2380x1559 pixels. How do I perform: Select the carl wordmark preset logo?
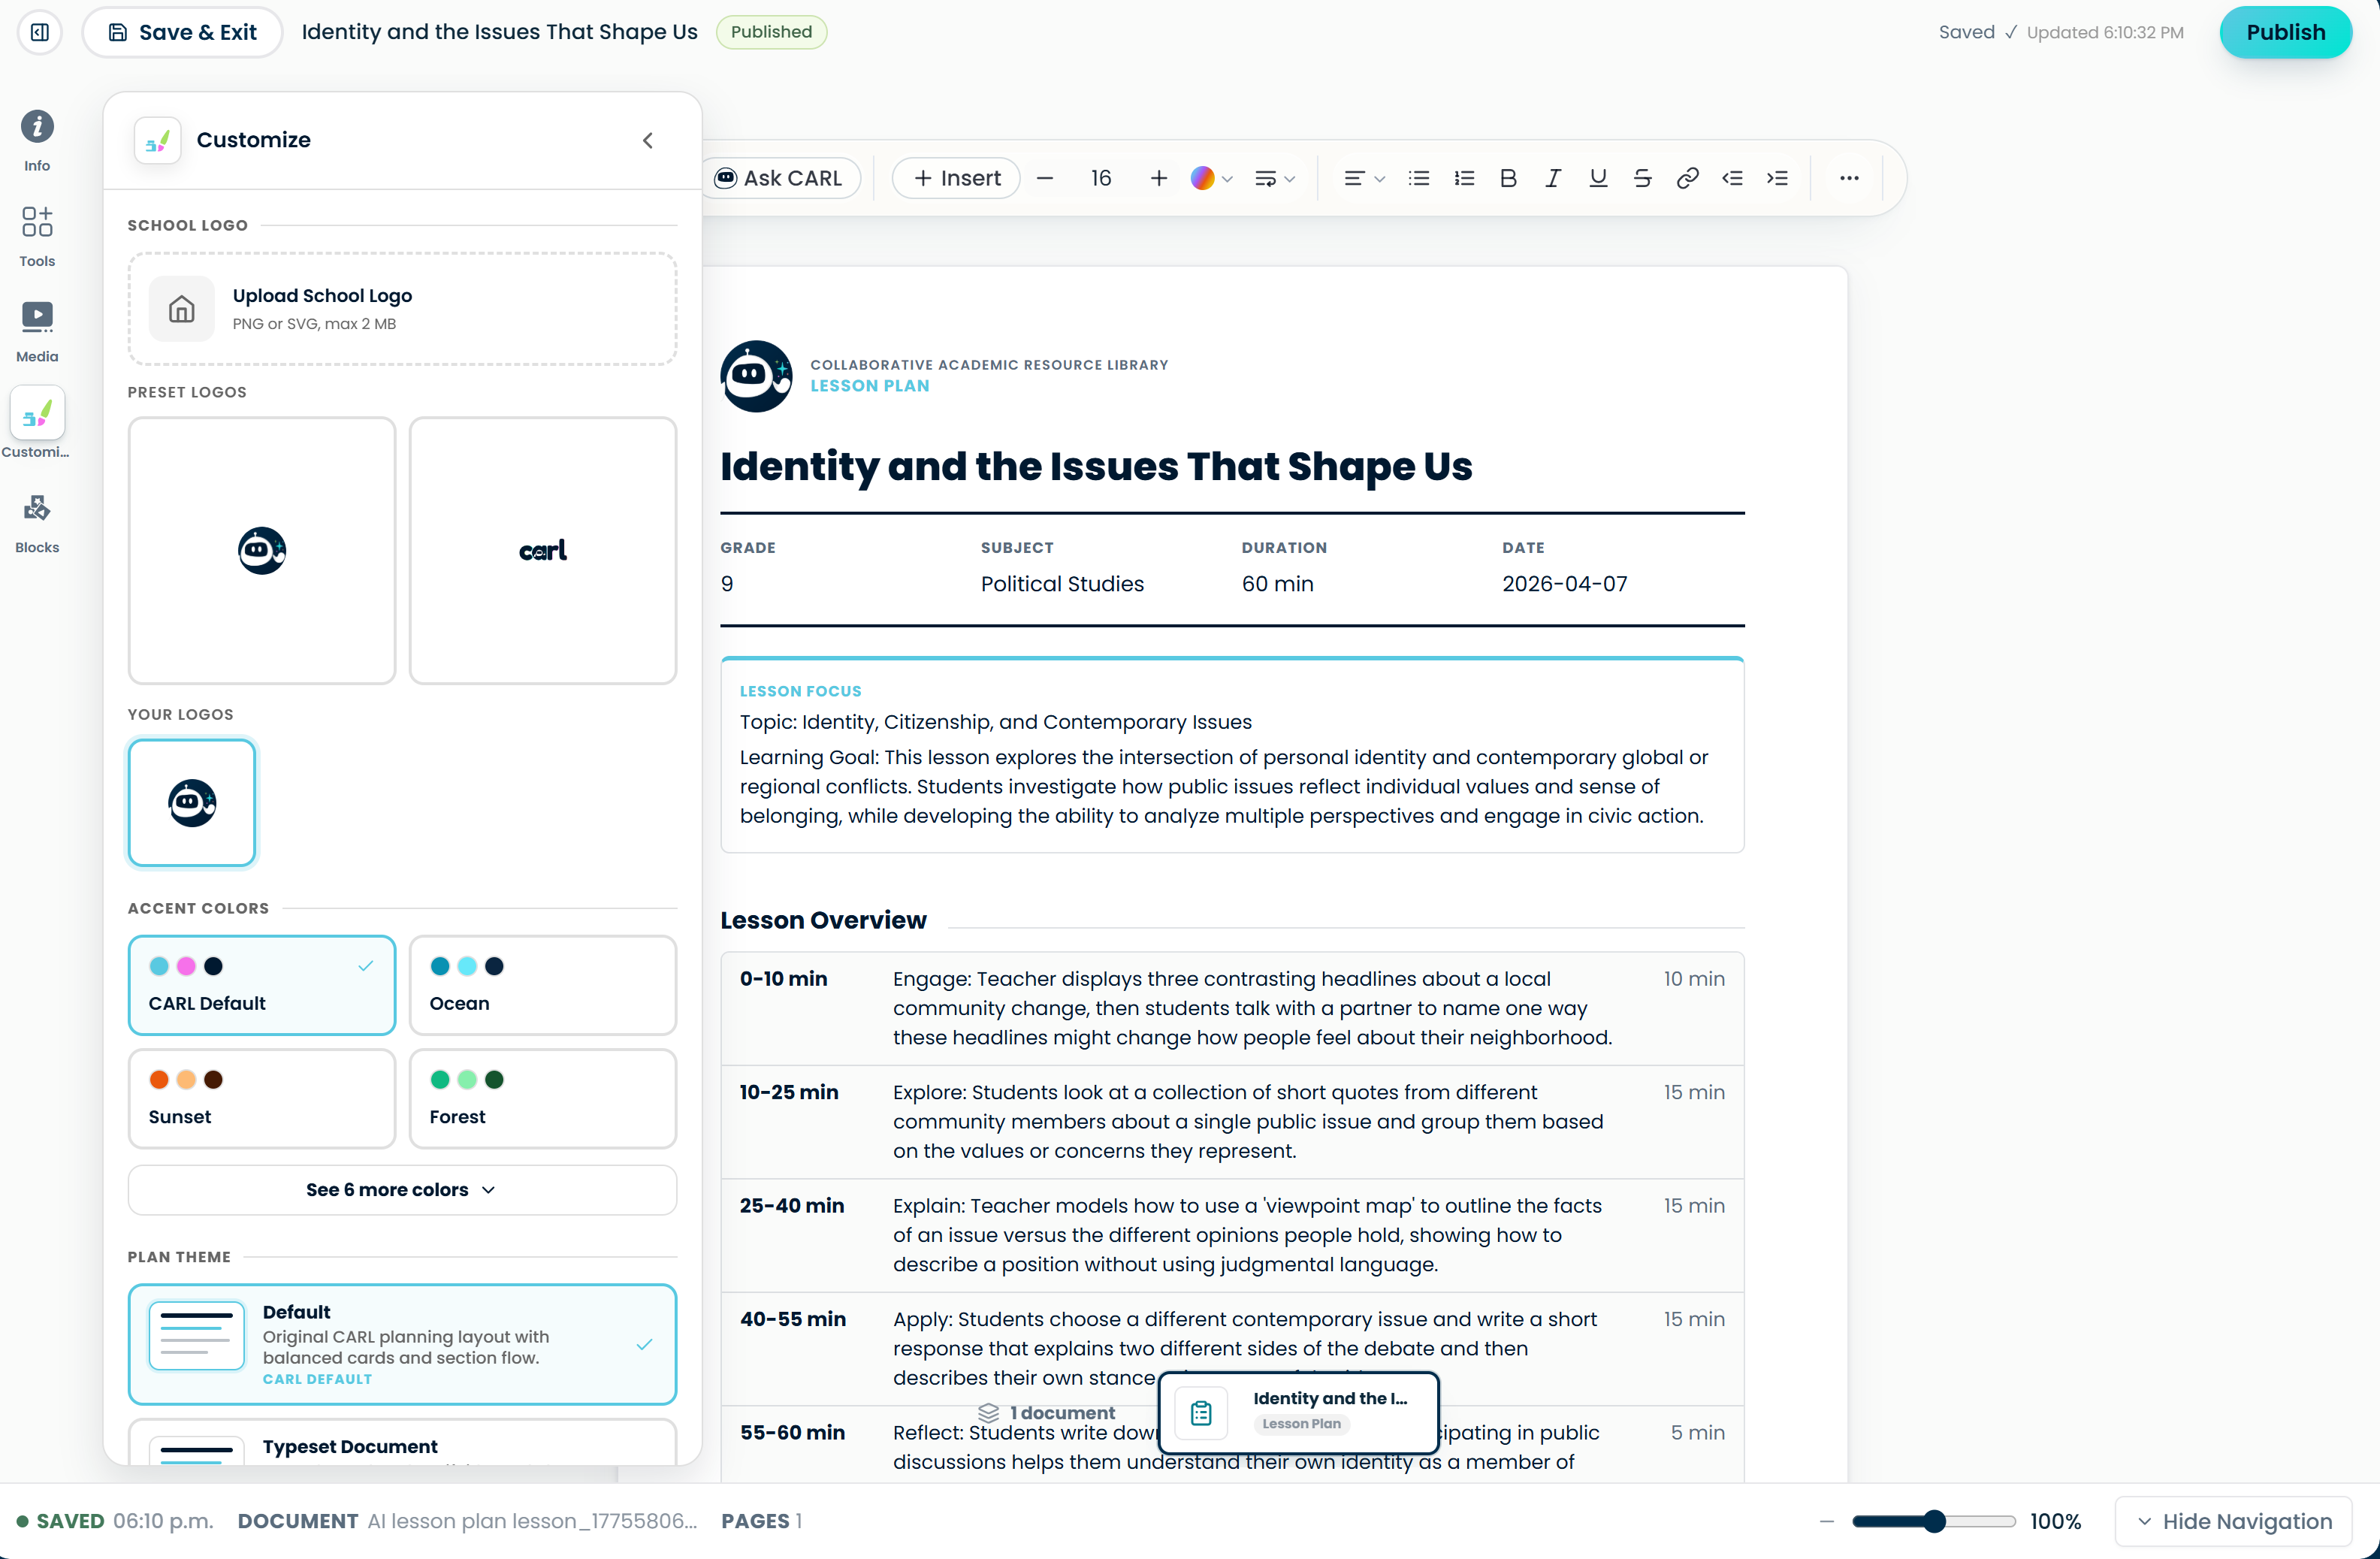[543, 551]
